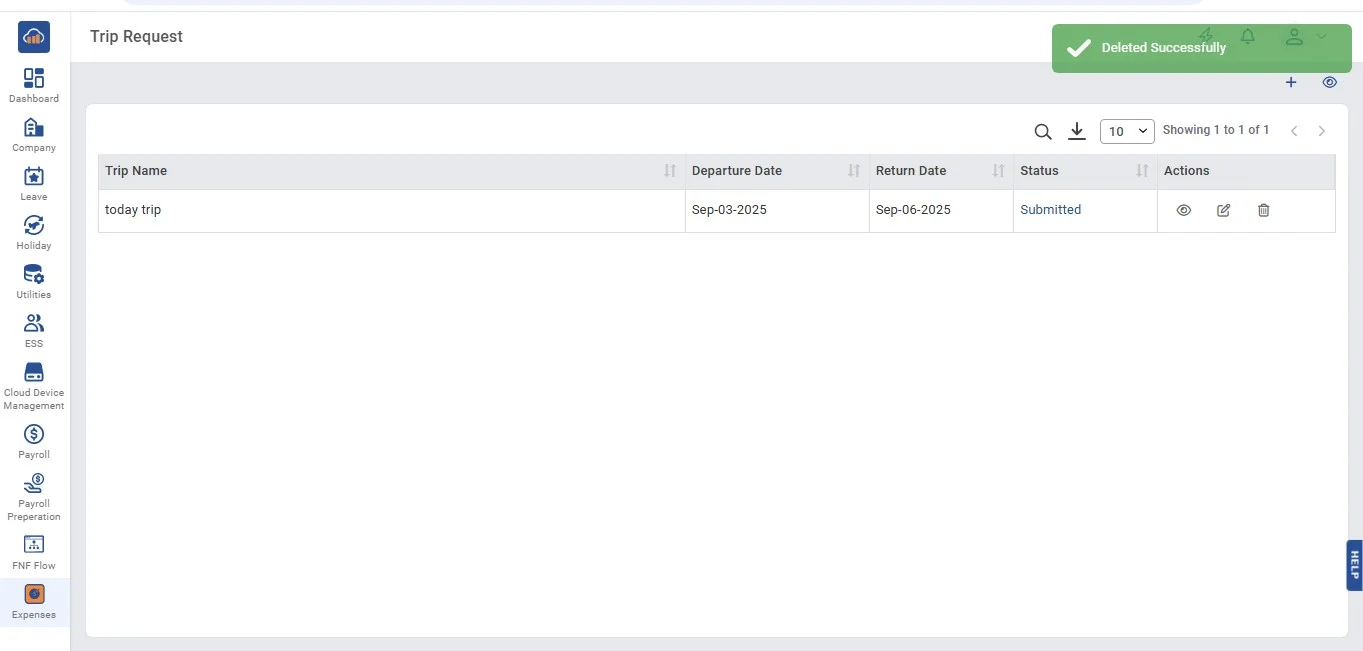
Task: Toggle the eye icon below the profile
Action: pos(1329,83)
